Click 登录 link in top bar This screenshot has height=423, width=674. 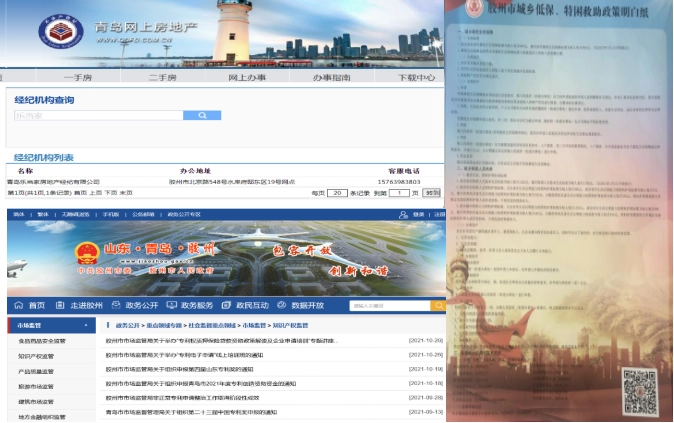[x=418, y=215]
